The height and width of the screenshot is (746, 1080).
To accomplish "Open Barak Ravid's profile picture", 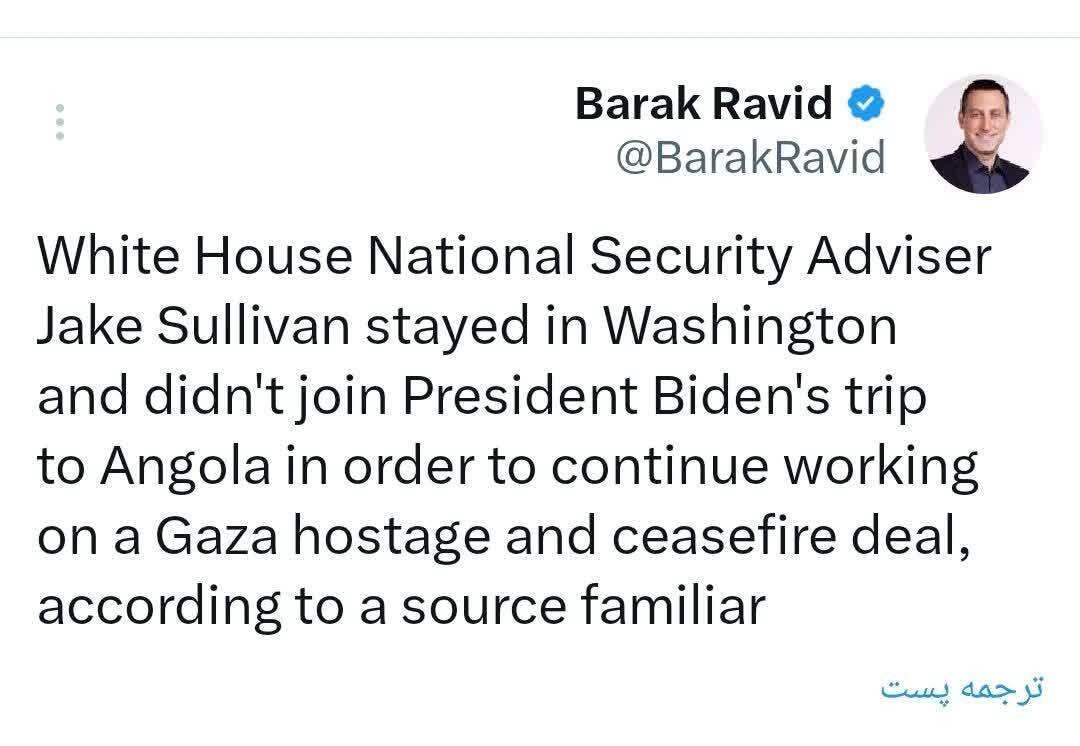I will coord(983,133).
